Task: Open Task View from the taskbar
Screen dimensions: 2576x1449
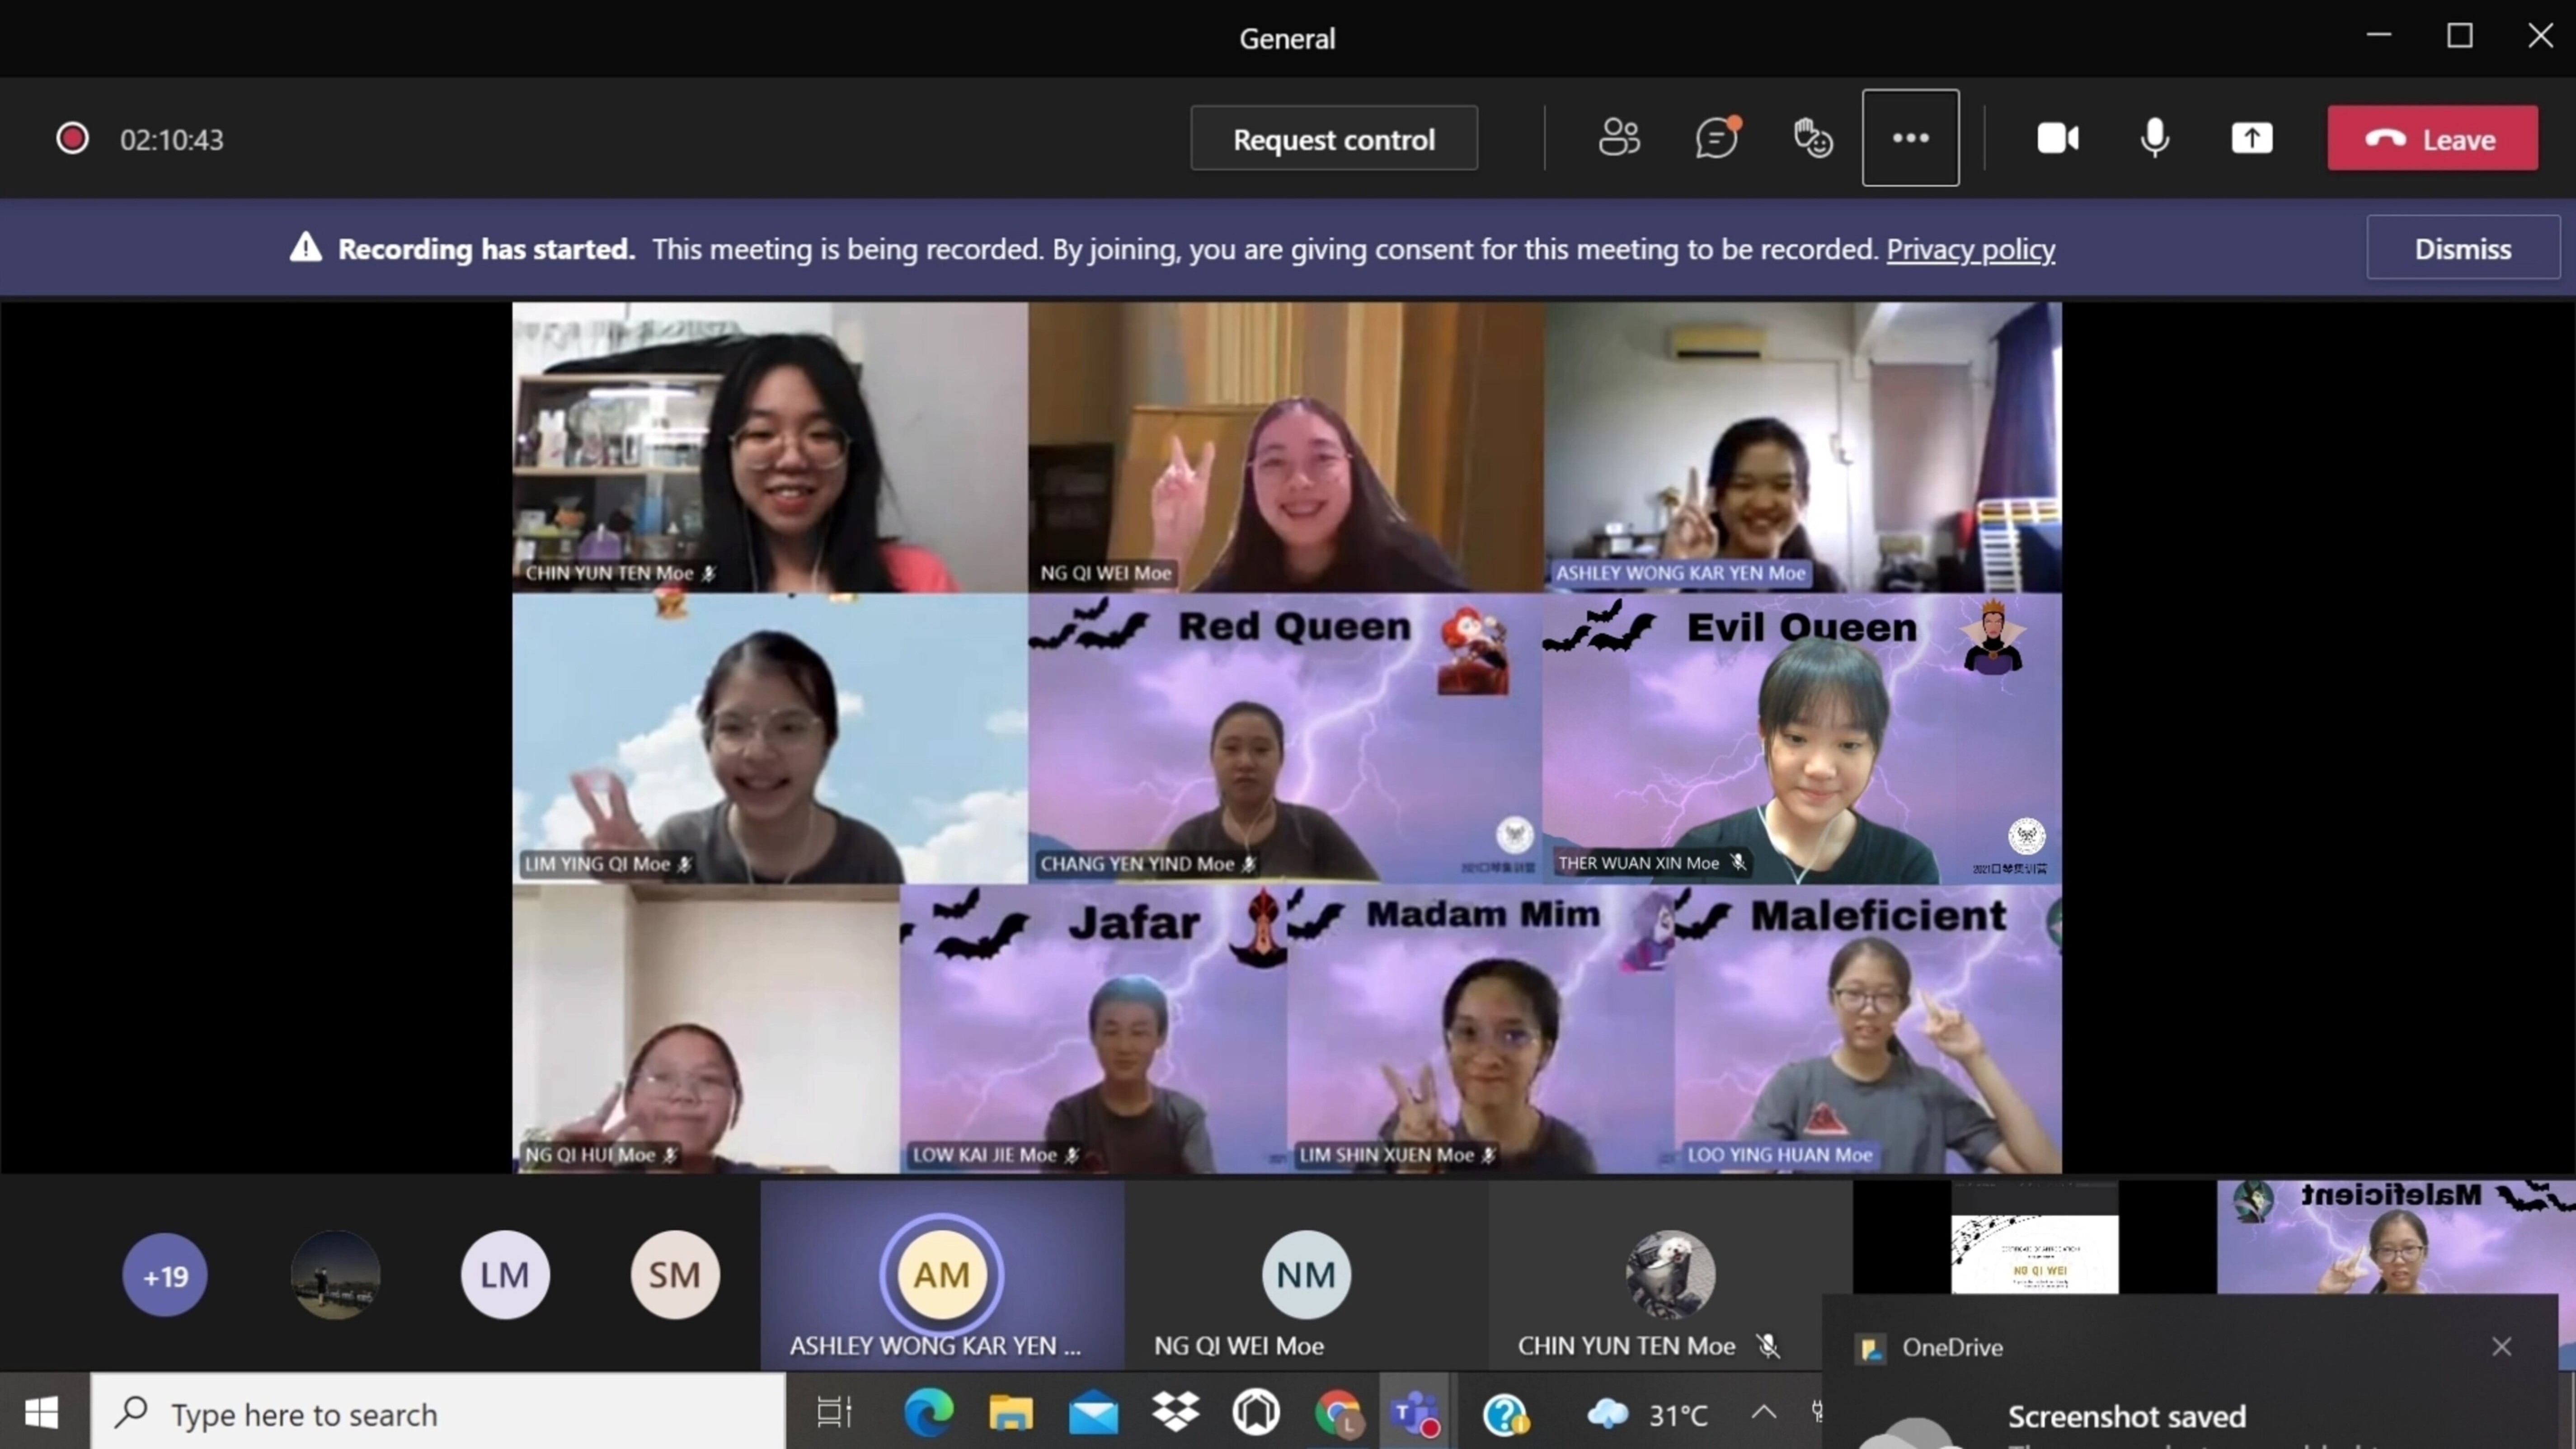Action: (834, 1413)
